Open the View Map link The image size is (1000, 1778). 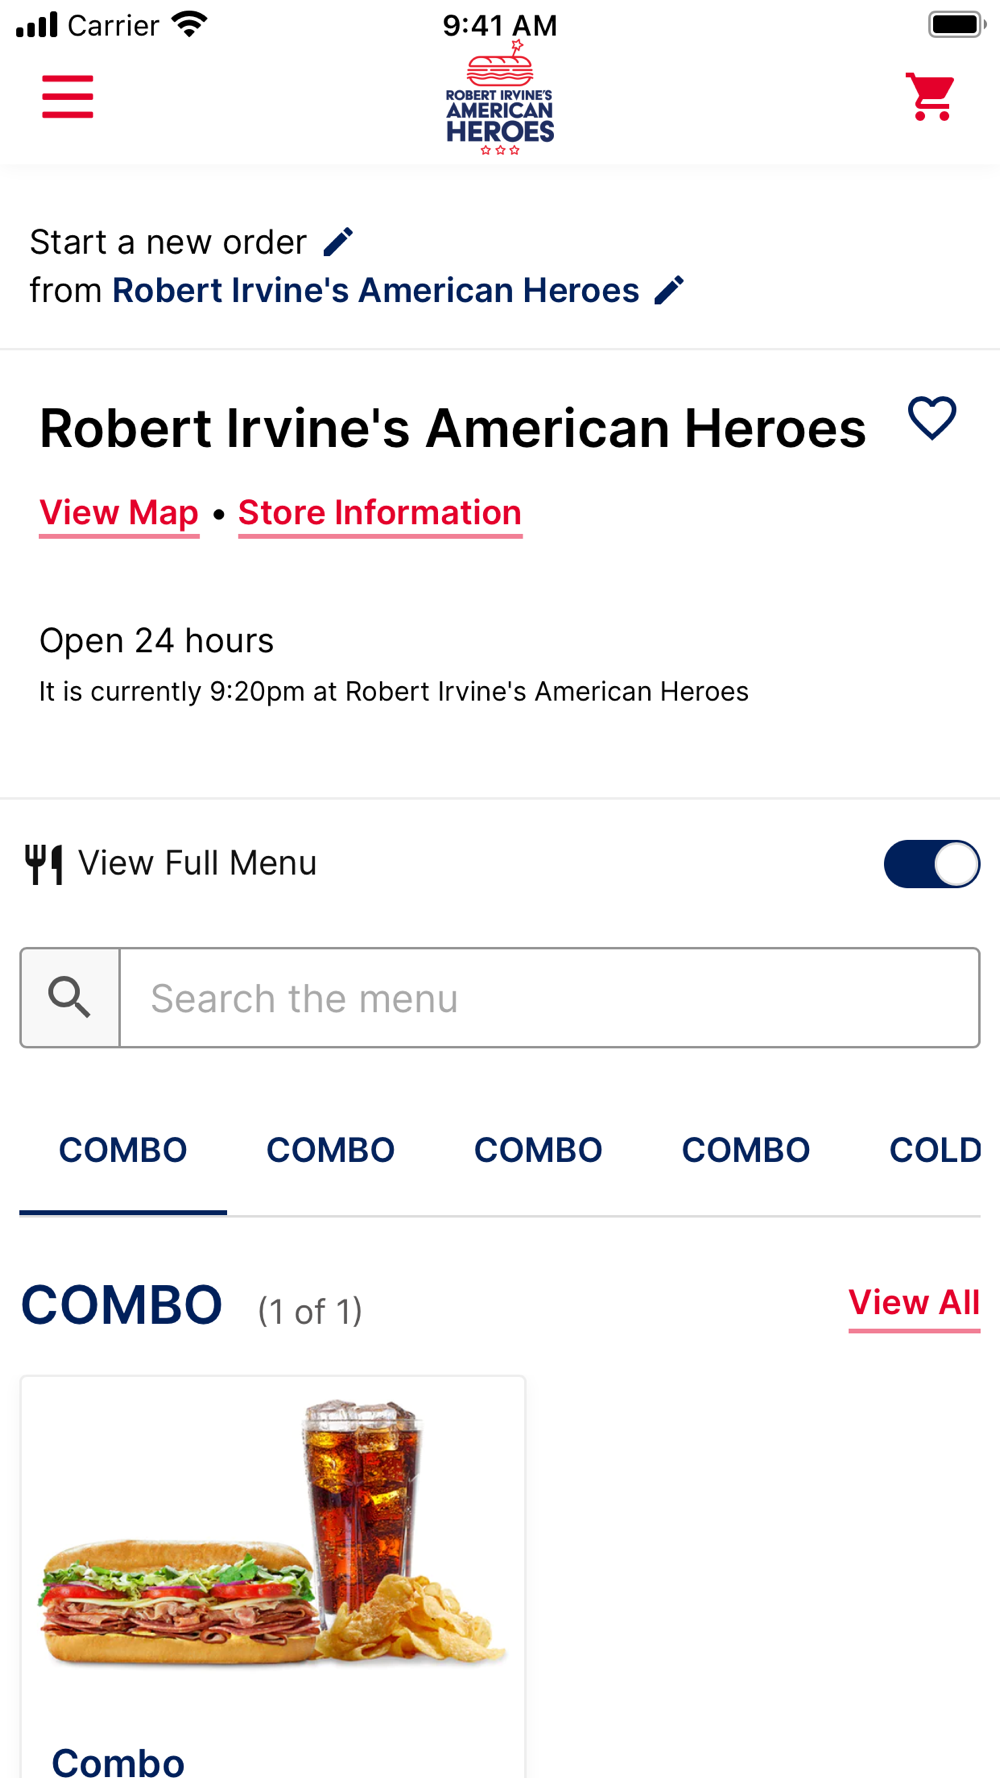pyautogui.click(x=119, y=514)
